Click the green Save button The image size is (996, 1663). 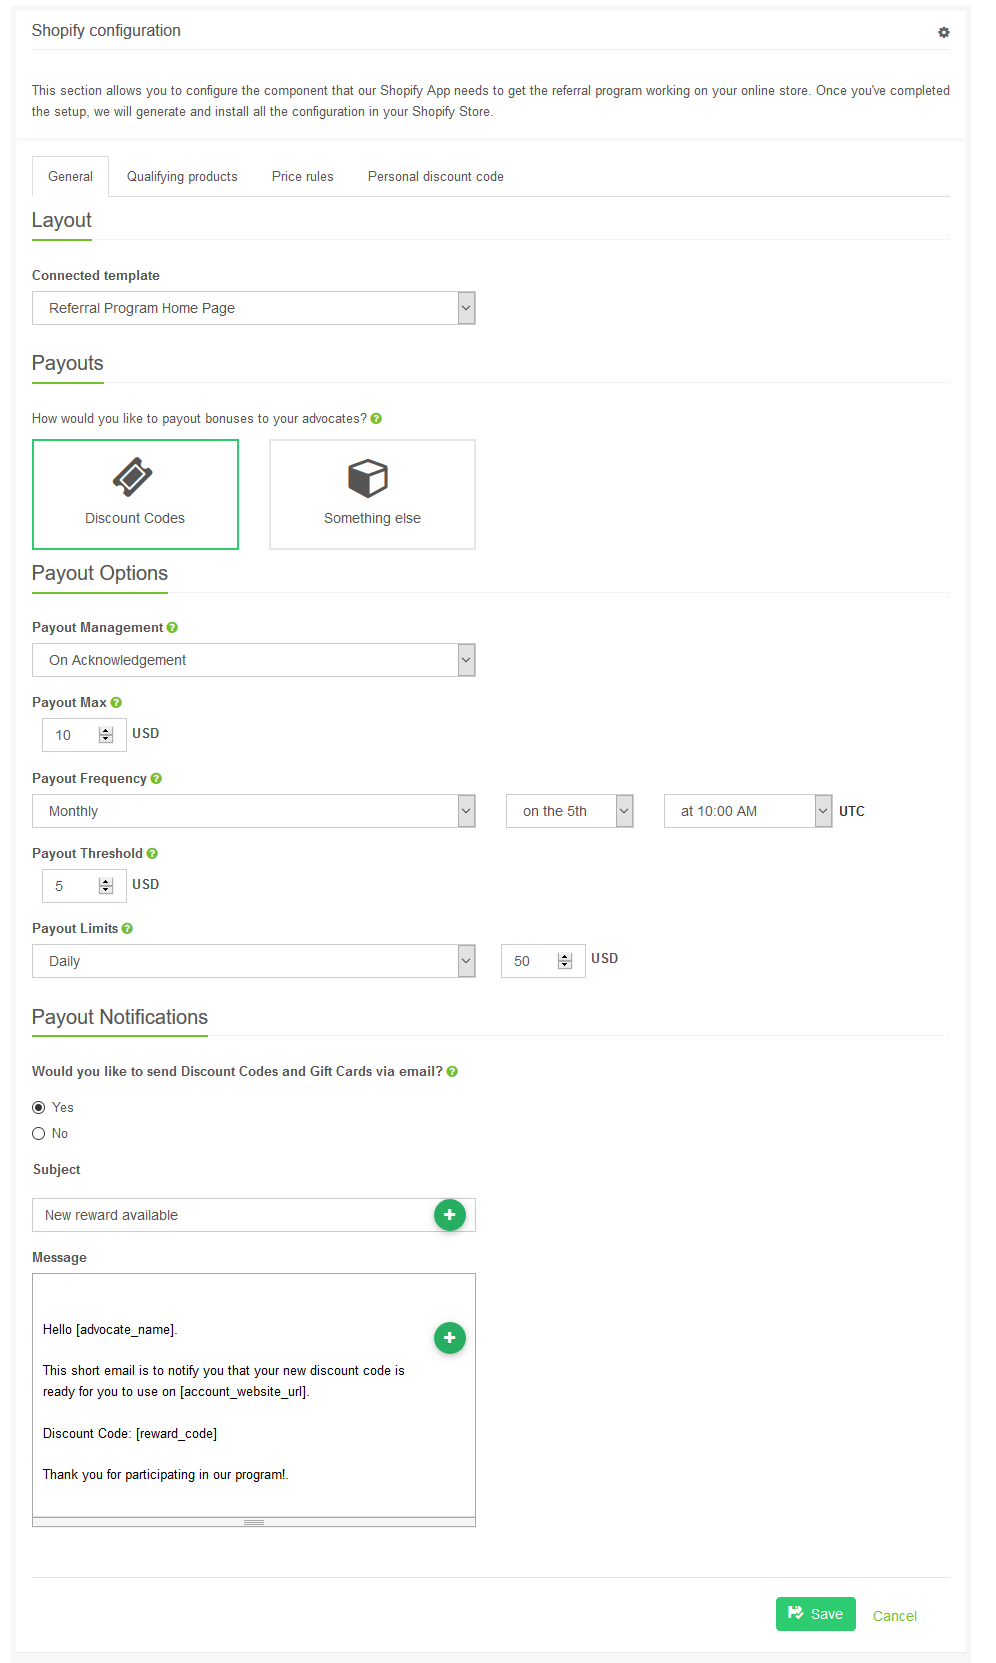(x=816, y=1614)
